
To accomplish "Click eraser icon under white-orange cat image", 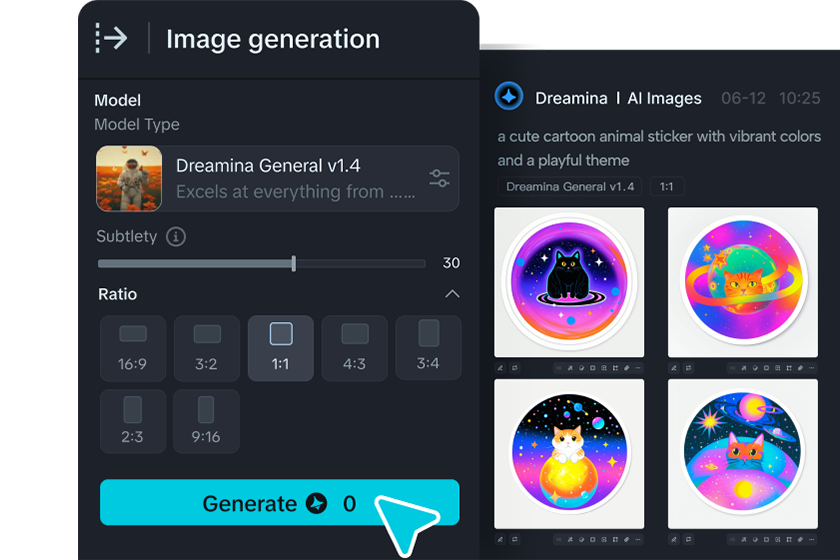I will (626, 539).
